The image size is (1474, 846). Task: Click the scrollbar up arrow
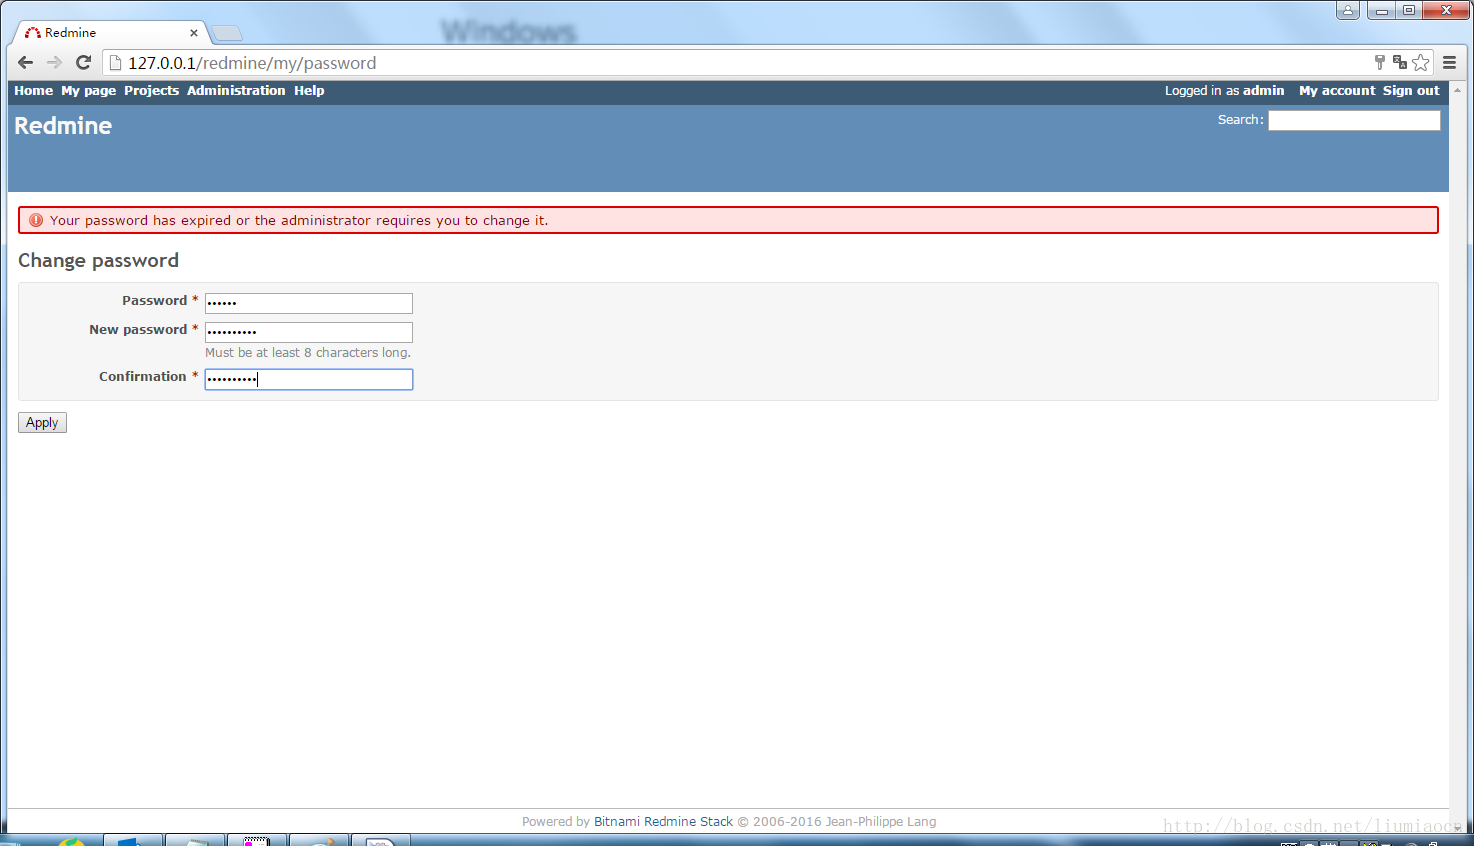1458,90
